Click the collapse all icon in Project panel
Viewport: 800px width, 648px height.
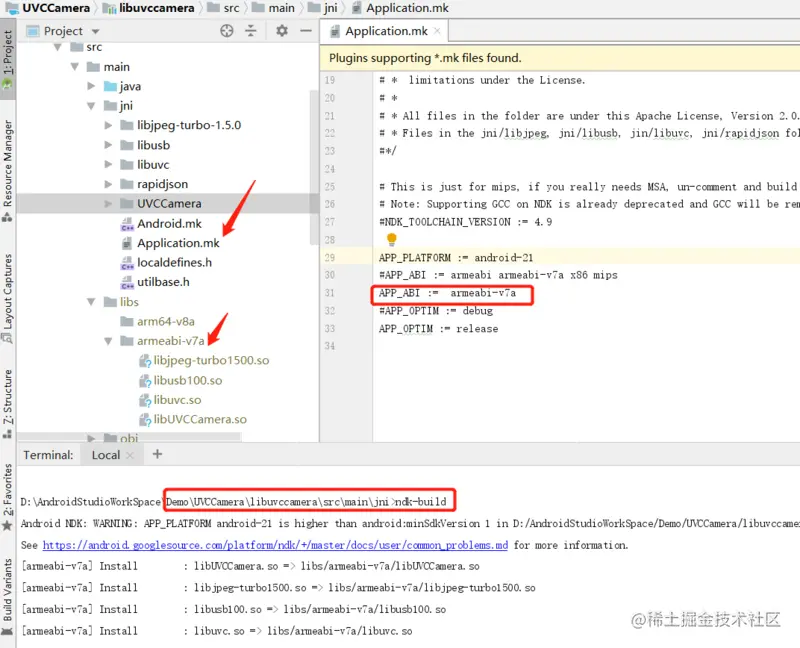pyautogui.click(x=251, y=31)
